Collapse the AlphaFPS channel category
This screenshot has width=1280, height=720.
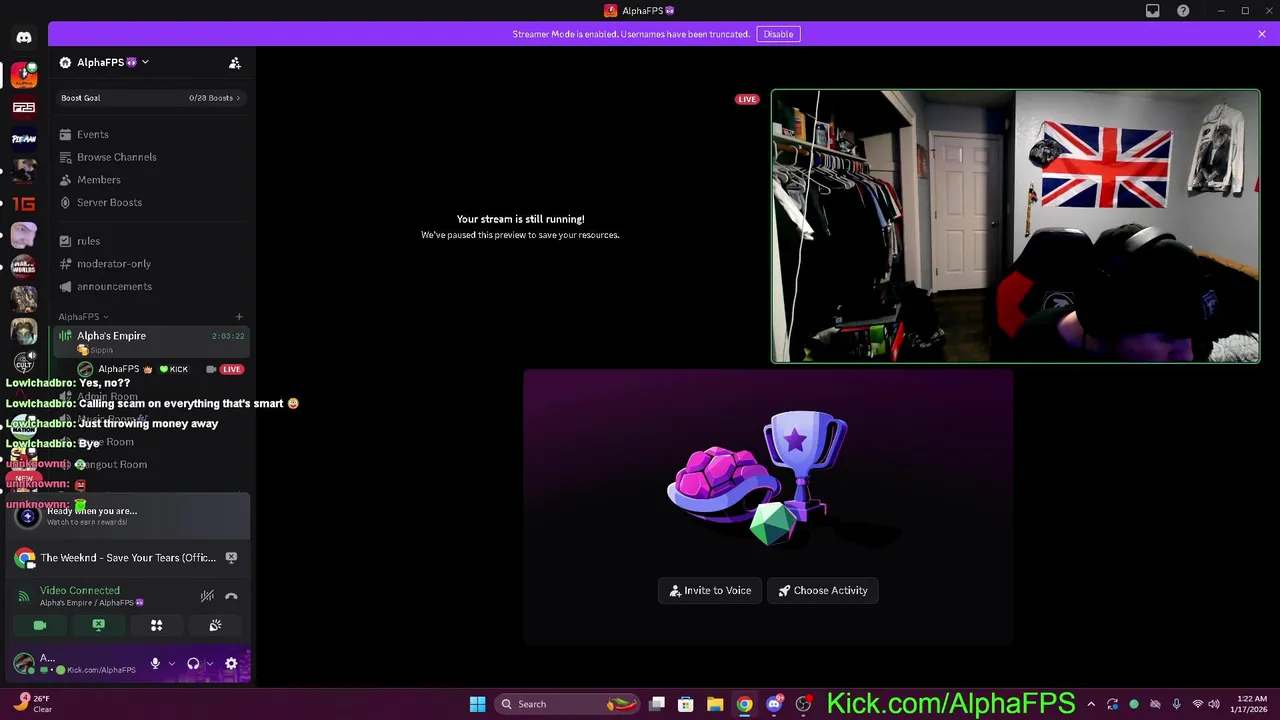pyautogui.click(x=83, y=317)
